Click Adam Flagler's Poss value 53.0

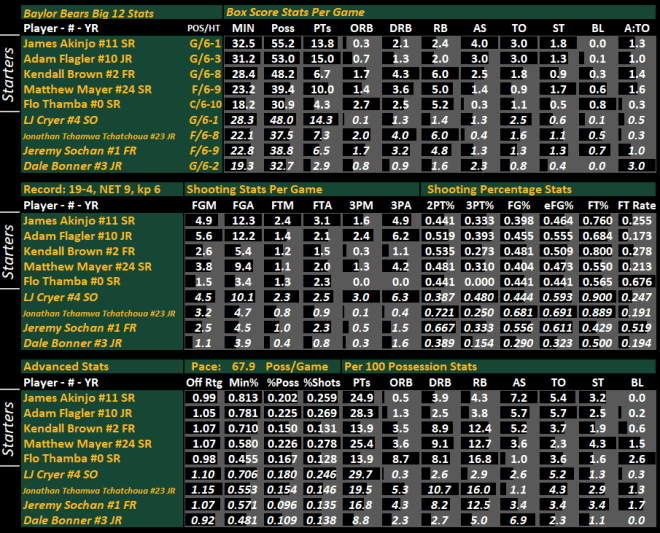pyautogui.click(x=283, y=59)
